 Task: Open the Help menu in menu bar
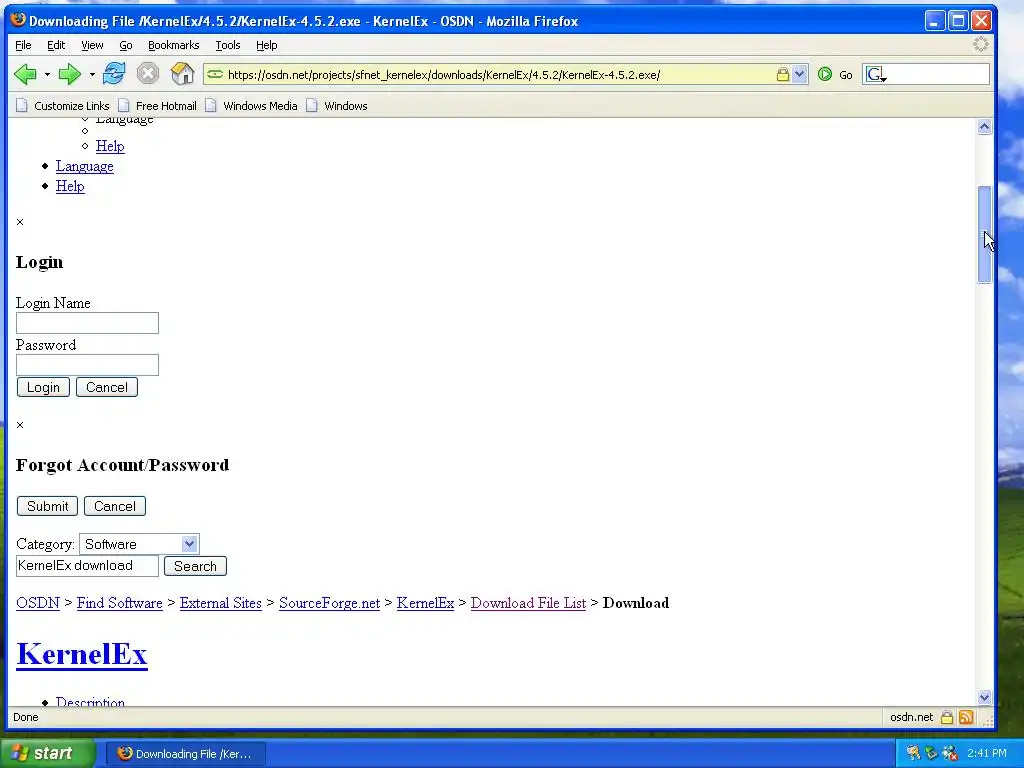pos(266,45)
